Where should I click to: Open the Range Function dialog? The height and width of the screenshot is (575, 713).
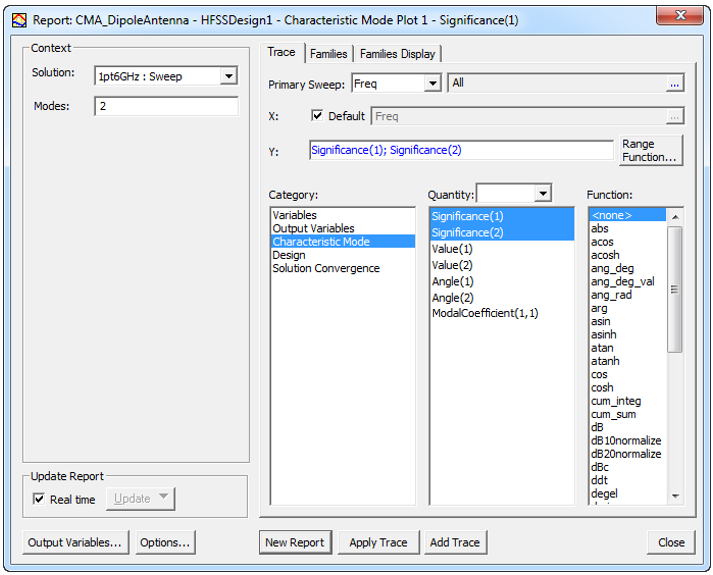pos(651,151)
